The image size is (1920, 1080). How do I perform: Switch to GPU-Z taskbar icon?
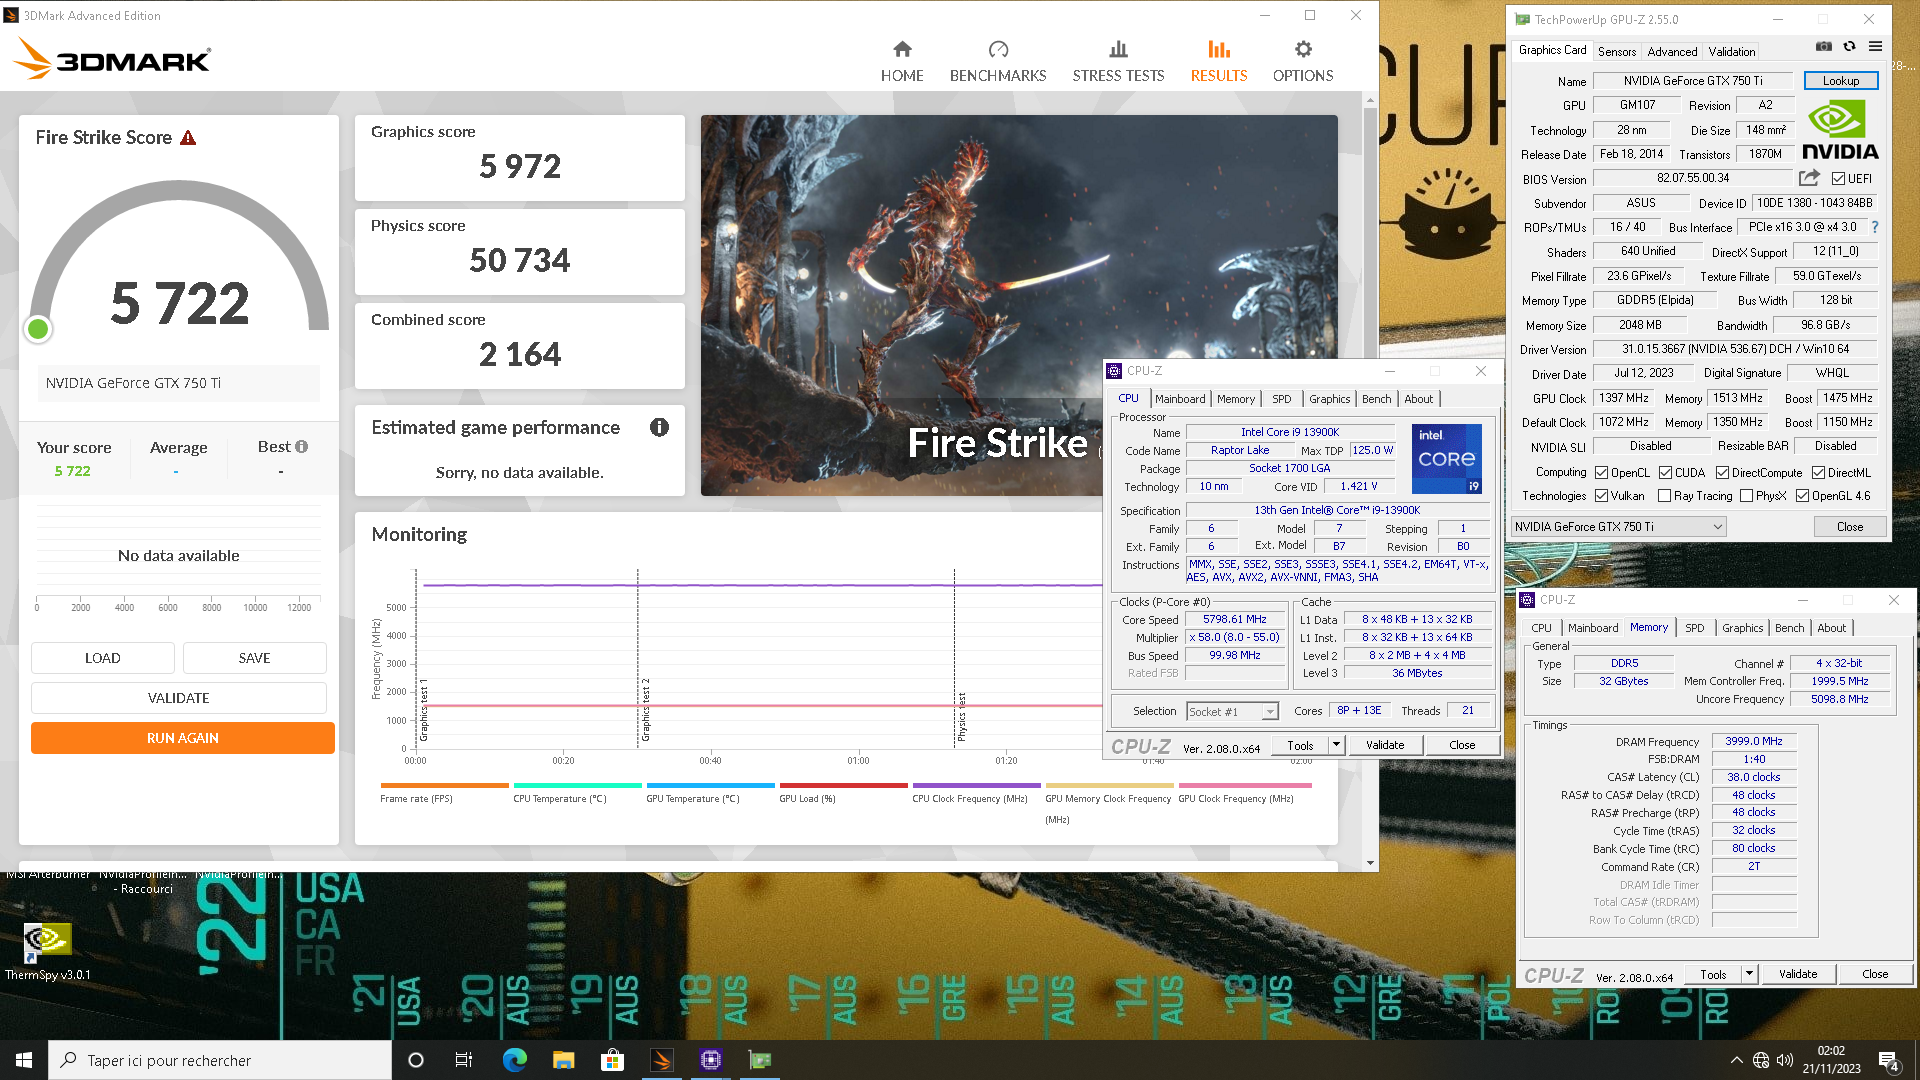coord(760,1060)
